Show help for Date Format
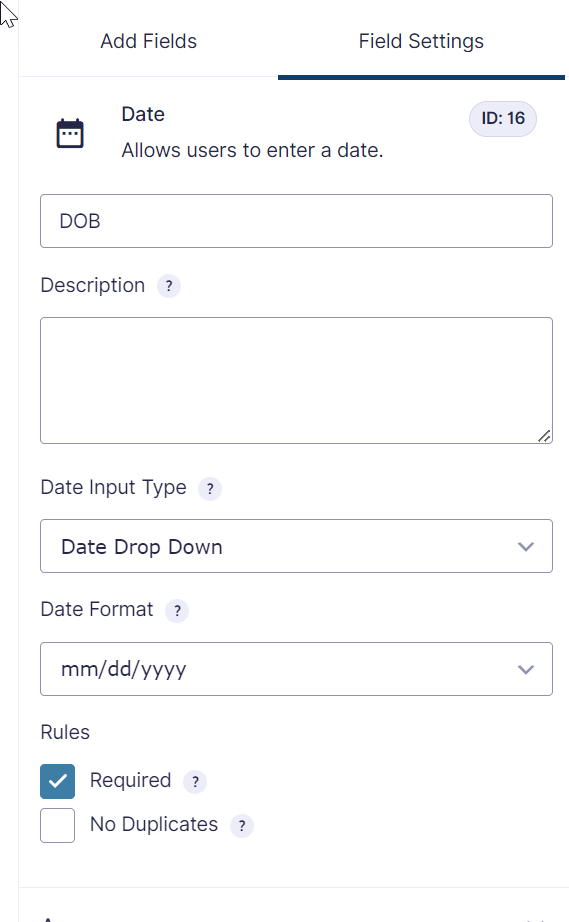 (177, 611)
